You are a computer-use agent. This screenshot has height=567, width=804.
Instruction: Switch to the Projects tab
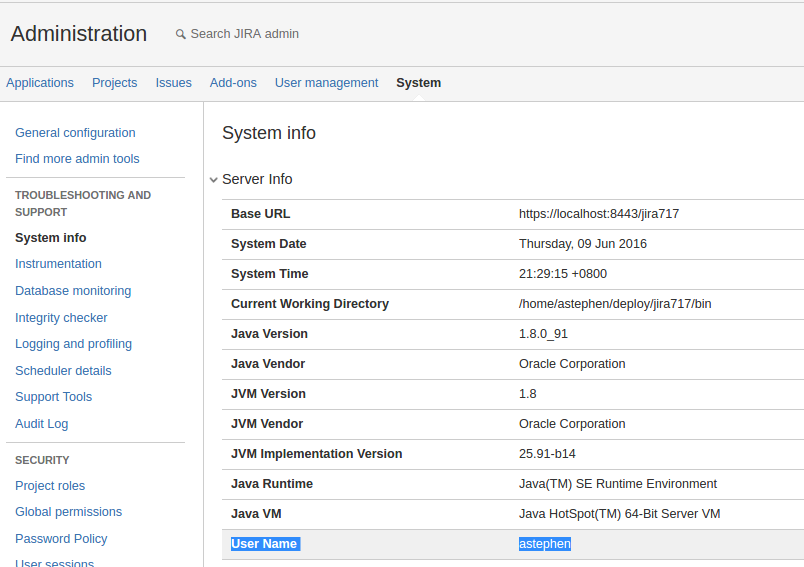point(115,83)
